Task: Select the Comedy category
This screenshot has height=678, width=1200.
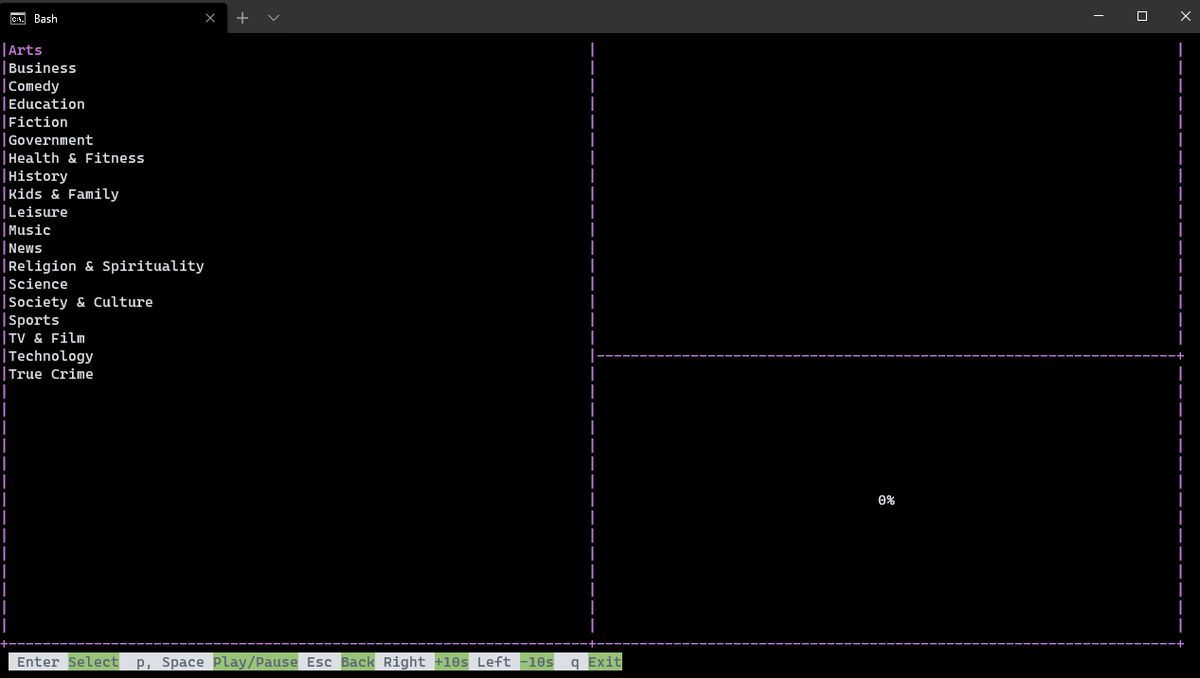Action: coord(34,86)
